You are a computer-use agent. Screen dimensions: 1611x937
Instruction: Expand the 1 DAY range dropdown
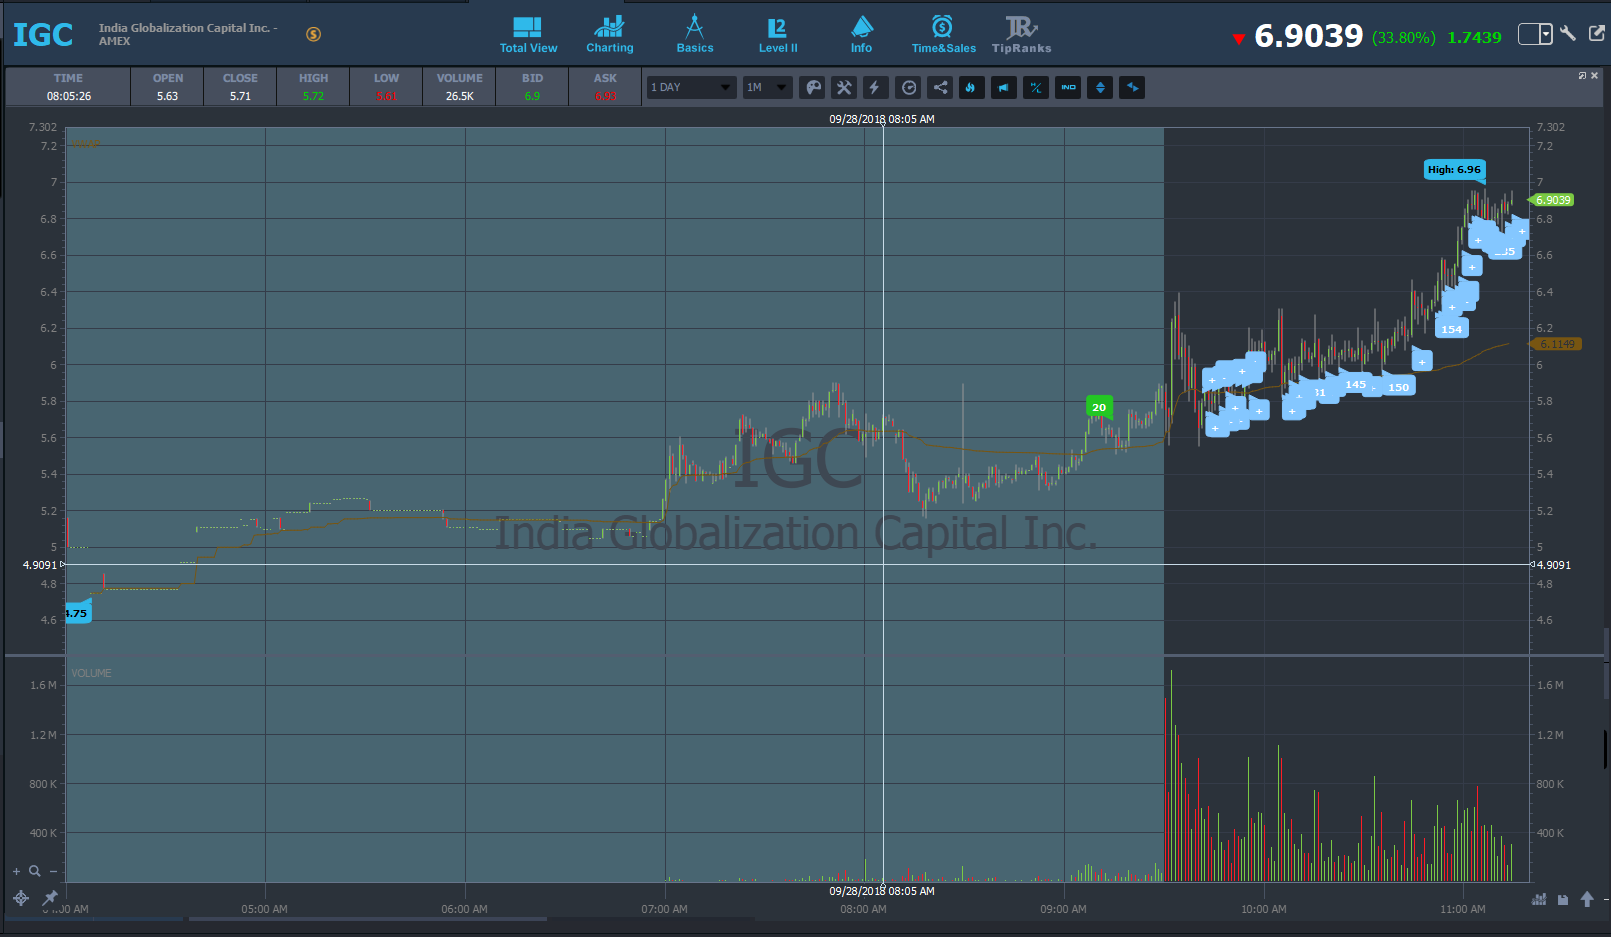691,88
